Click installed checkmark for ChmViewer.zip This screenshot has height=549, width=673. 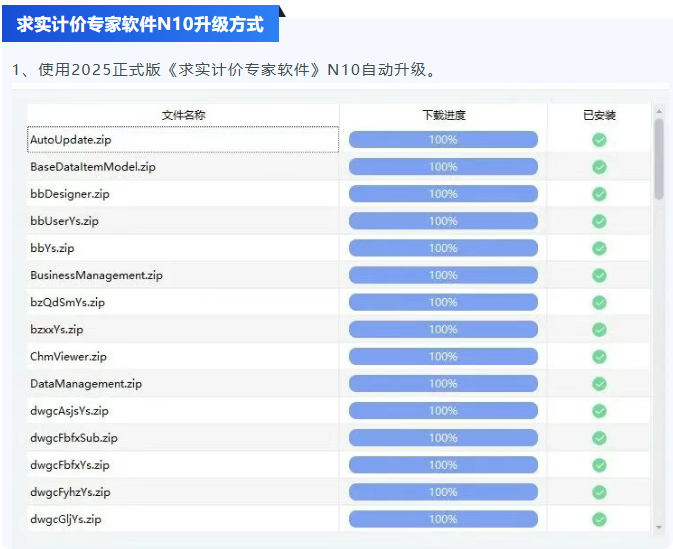[599, 356]
